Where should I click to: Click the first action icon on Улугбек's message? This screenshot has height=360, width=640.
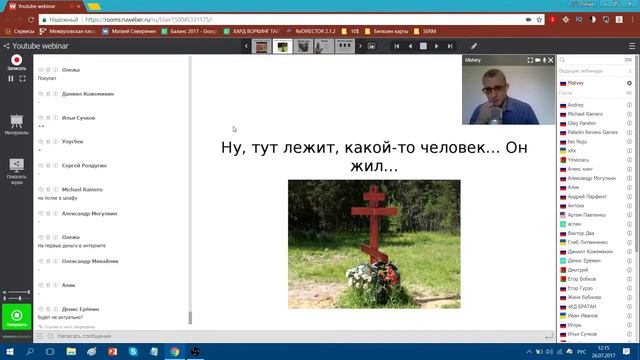pos(40,142)
